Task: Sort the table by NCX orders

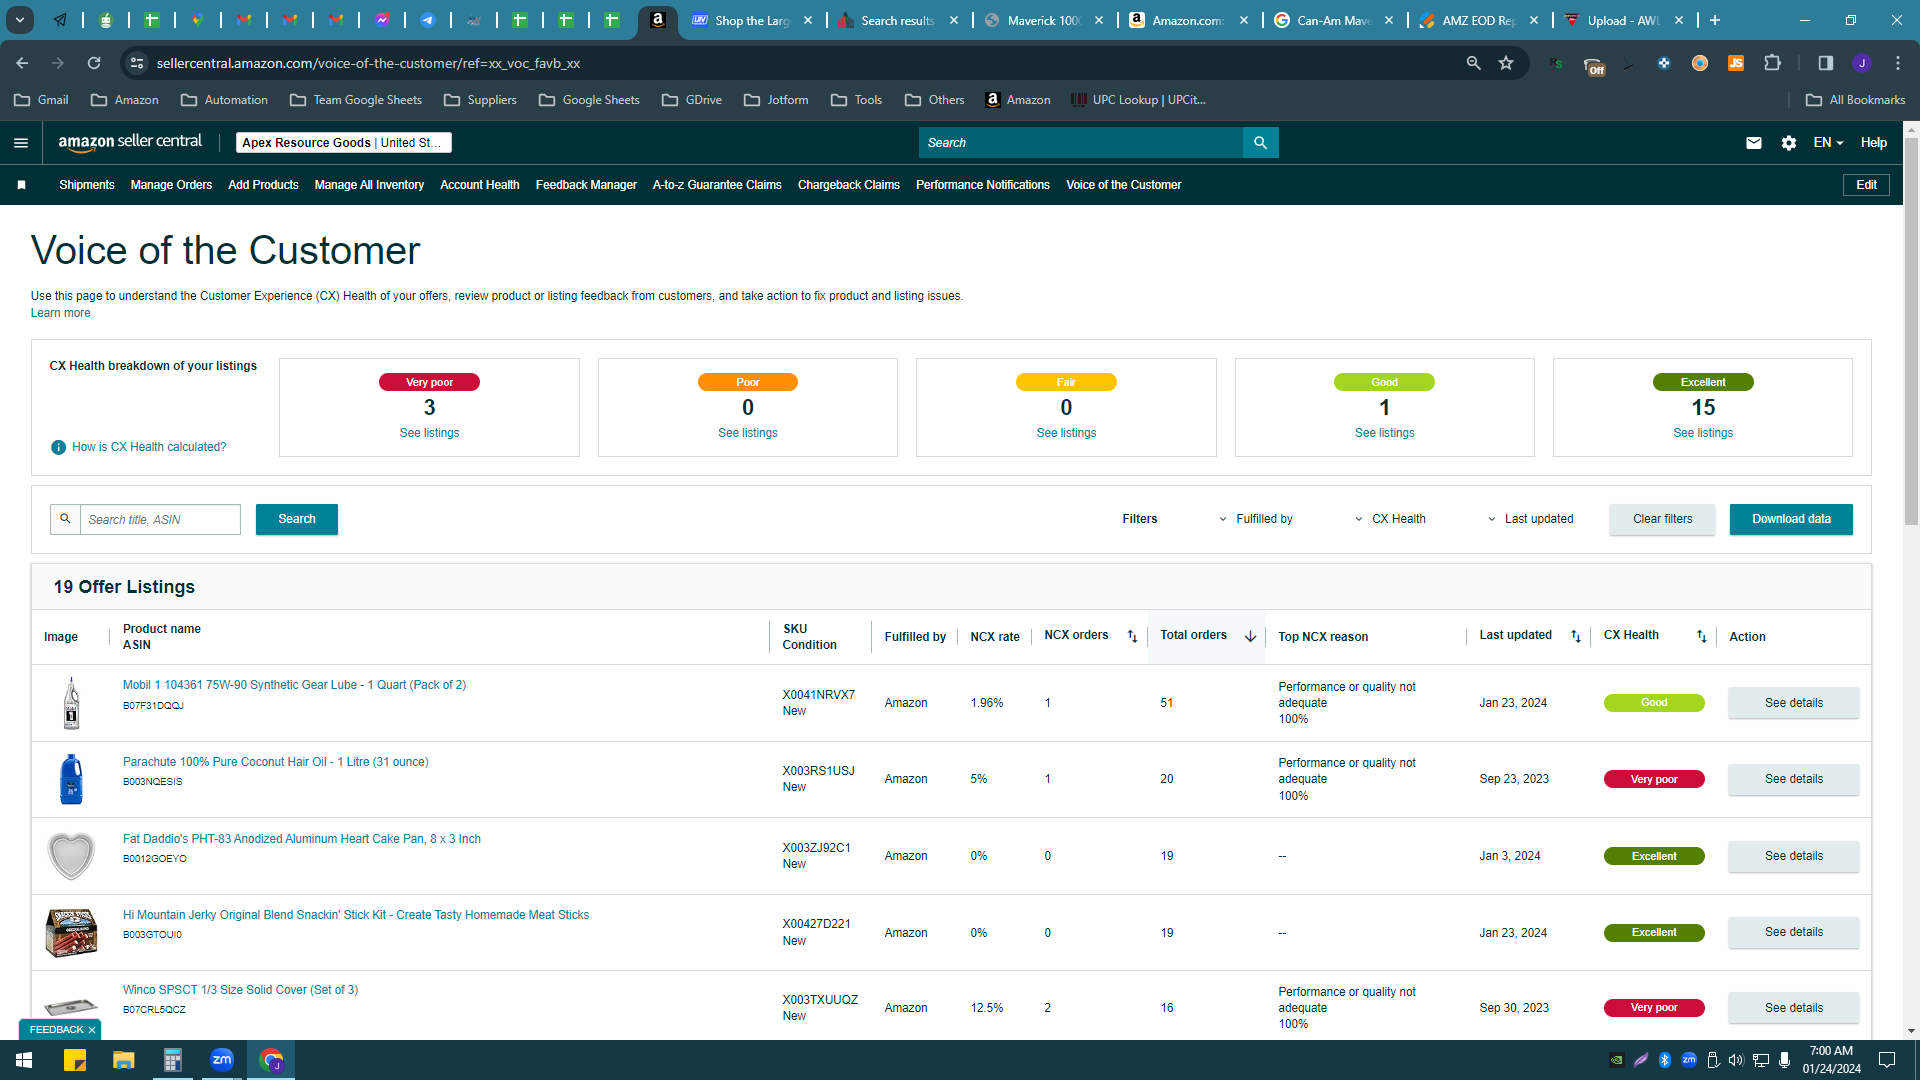Action: coord(1132,636)
